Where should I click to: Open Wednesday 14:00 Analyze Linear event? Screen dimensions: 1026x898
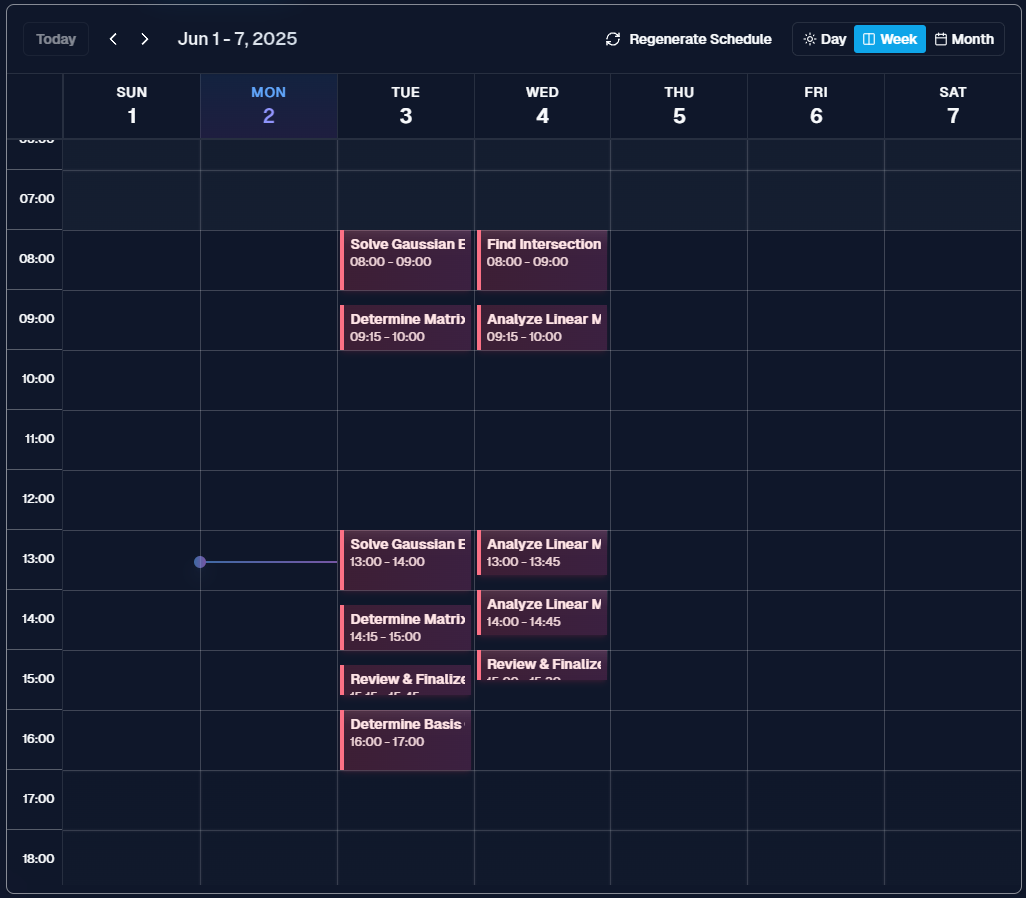pos(542,613)
